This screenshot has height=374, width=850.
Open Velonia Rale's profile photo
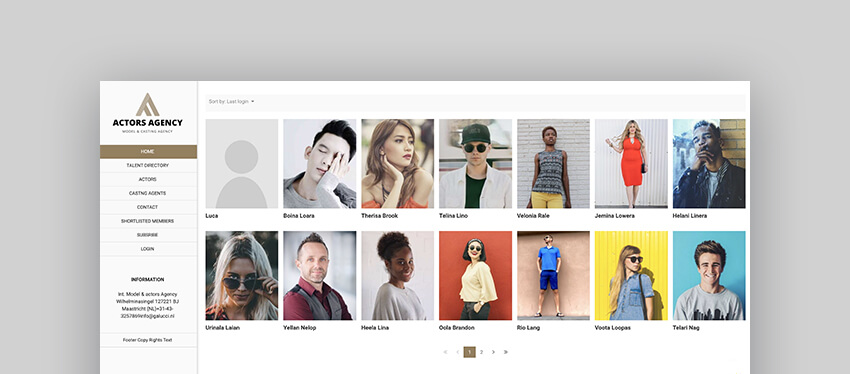553,164
